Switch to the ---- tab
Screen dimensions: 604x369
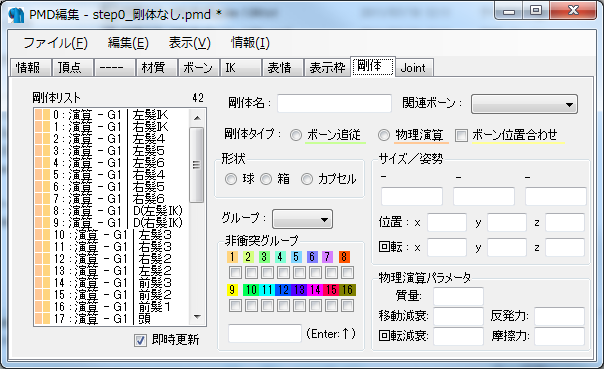click(114, 68)
